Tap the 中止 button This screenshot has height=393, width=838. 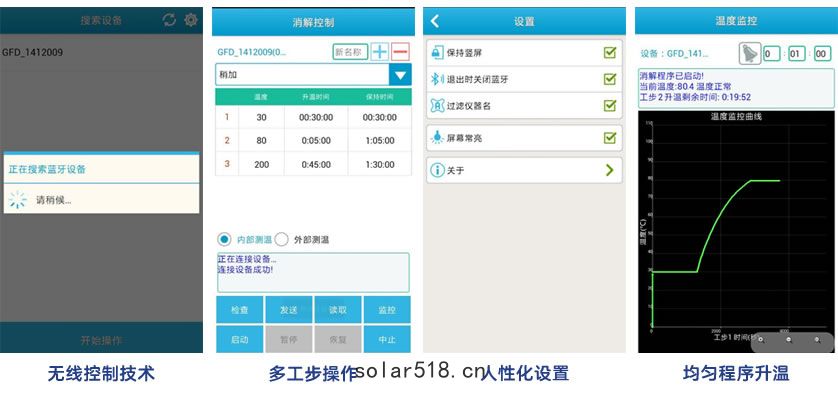pos(387,339)
